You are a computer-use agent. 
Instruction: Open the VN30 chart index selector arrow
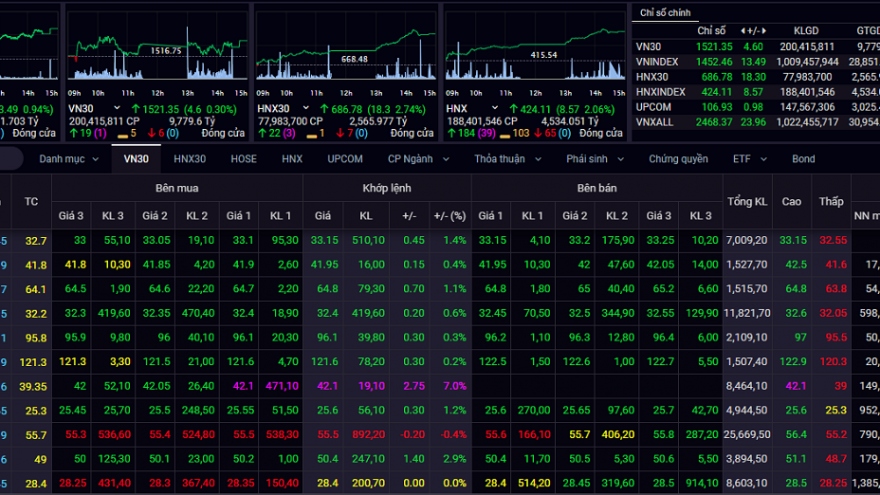(118, 107)
